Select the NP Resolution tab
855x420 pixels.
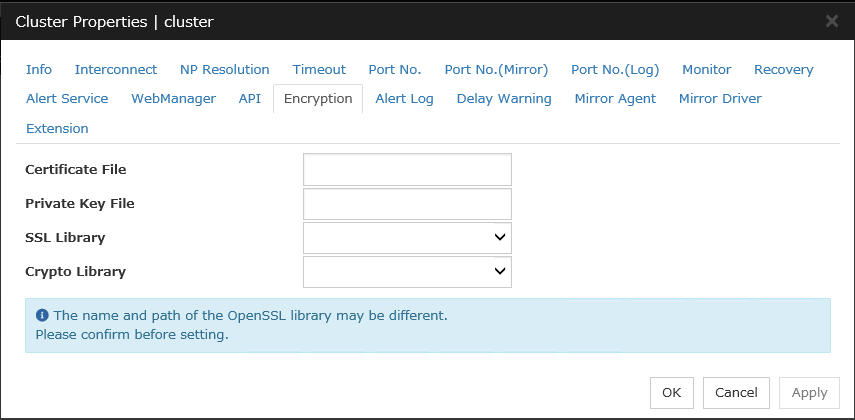click(x=224, y=70)
